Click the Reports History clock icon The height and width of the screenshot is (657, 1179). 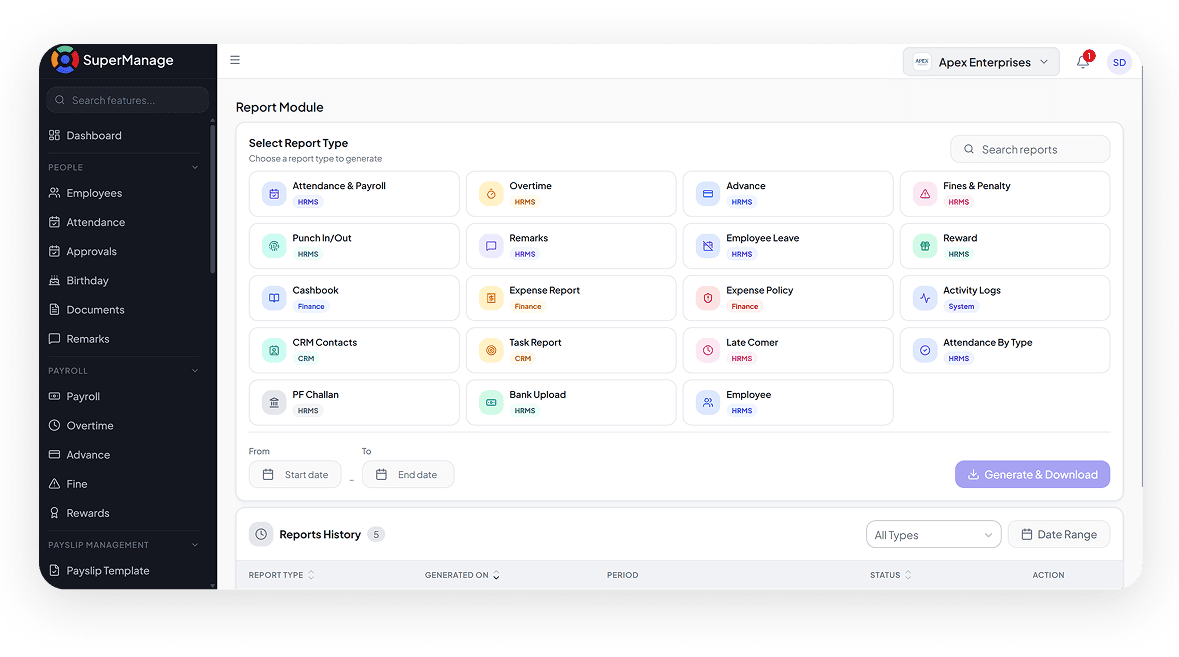coord(261,534)
